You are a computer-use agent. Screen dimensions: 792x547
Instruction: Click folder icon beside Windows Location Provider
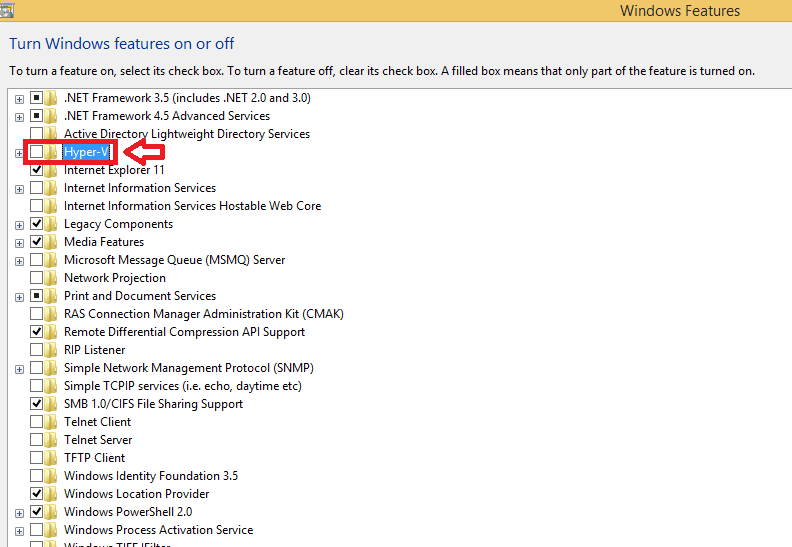click(x=51, y=494)
